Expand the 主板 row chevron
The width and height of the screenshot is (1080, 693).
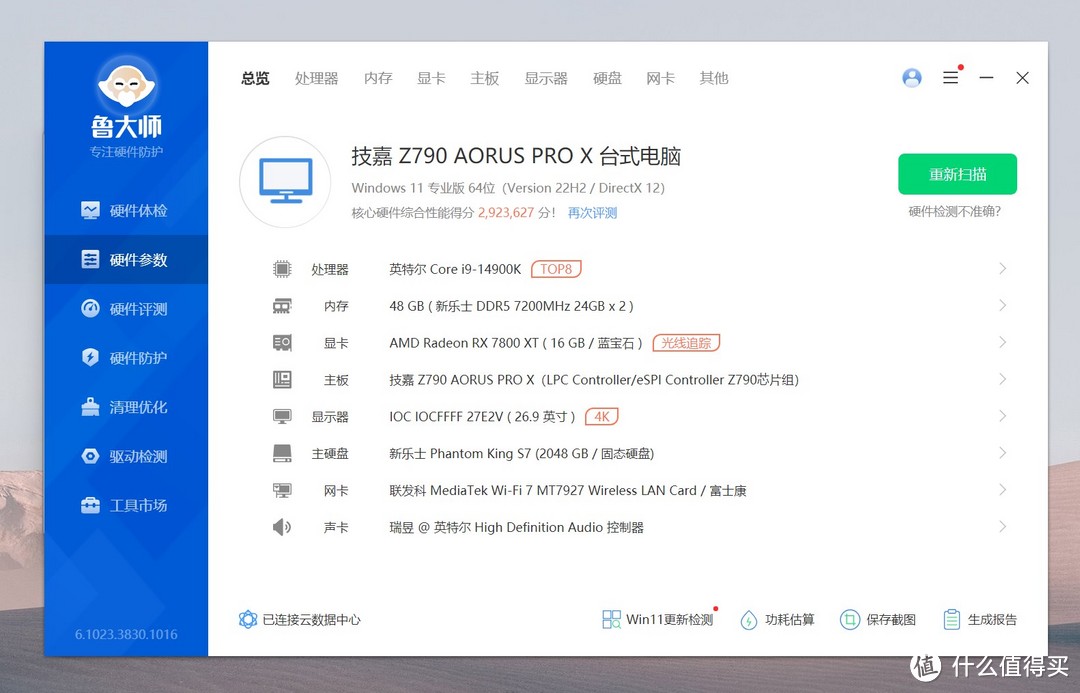click(x=1003, y=379)
